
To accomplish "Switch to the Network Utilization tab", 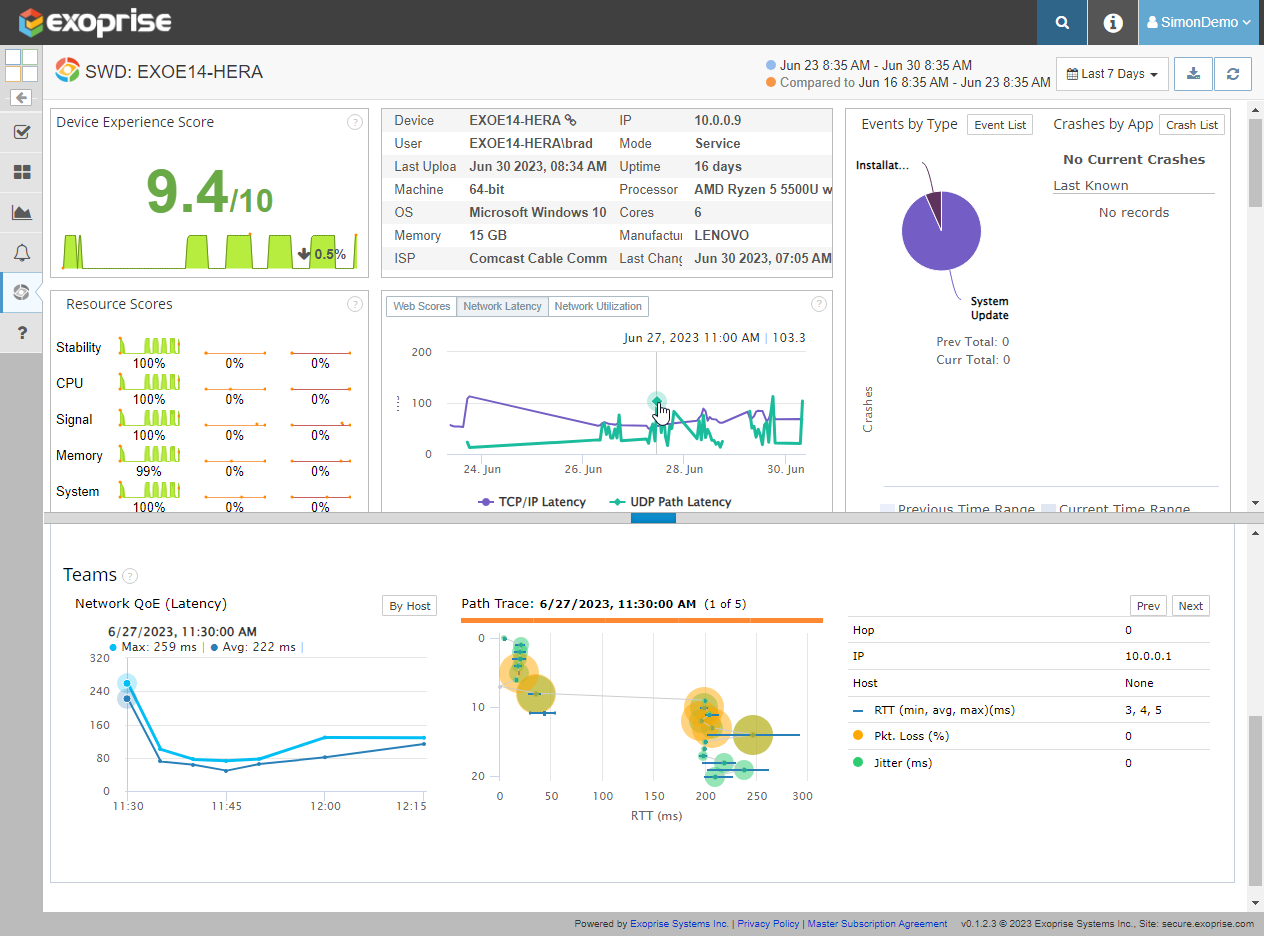I will coord(598,306).
